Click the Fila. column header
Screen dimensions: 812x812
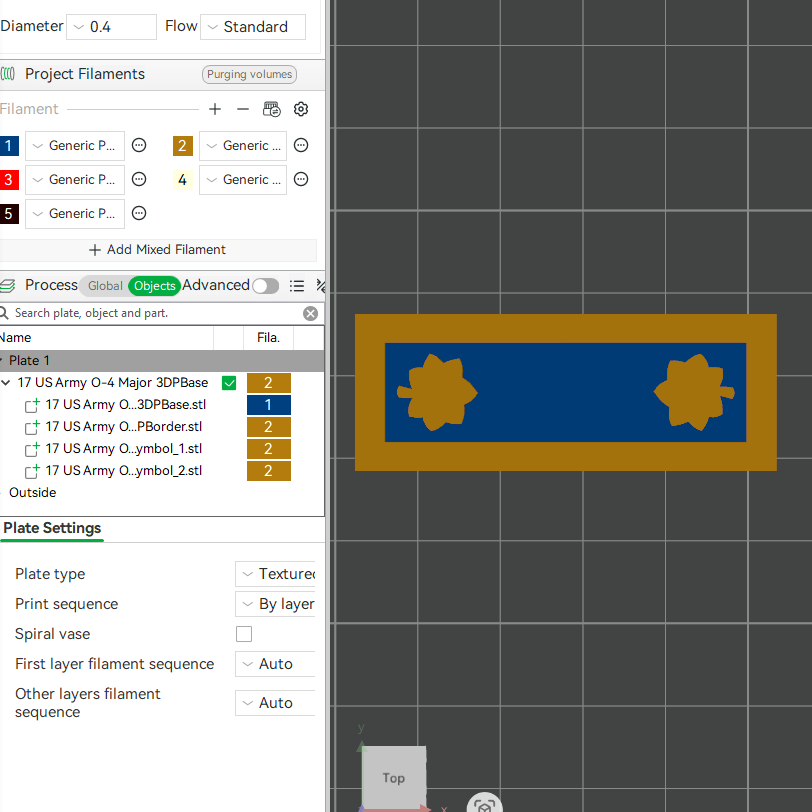point(268,338)
